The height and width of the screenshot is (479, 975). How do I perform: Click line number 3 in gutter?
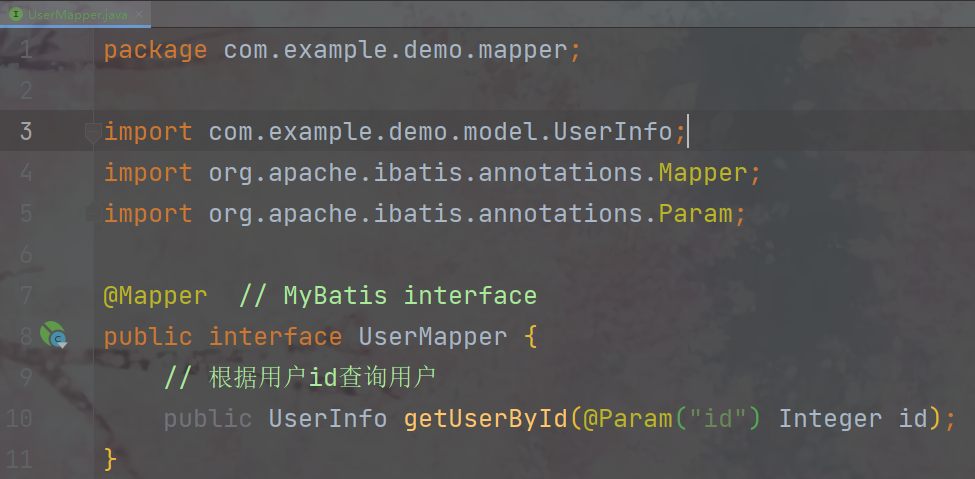click(x=25, y=132)
